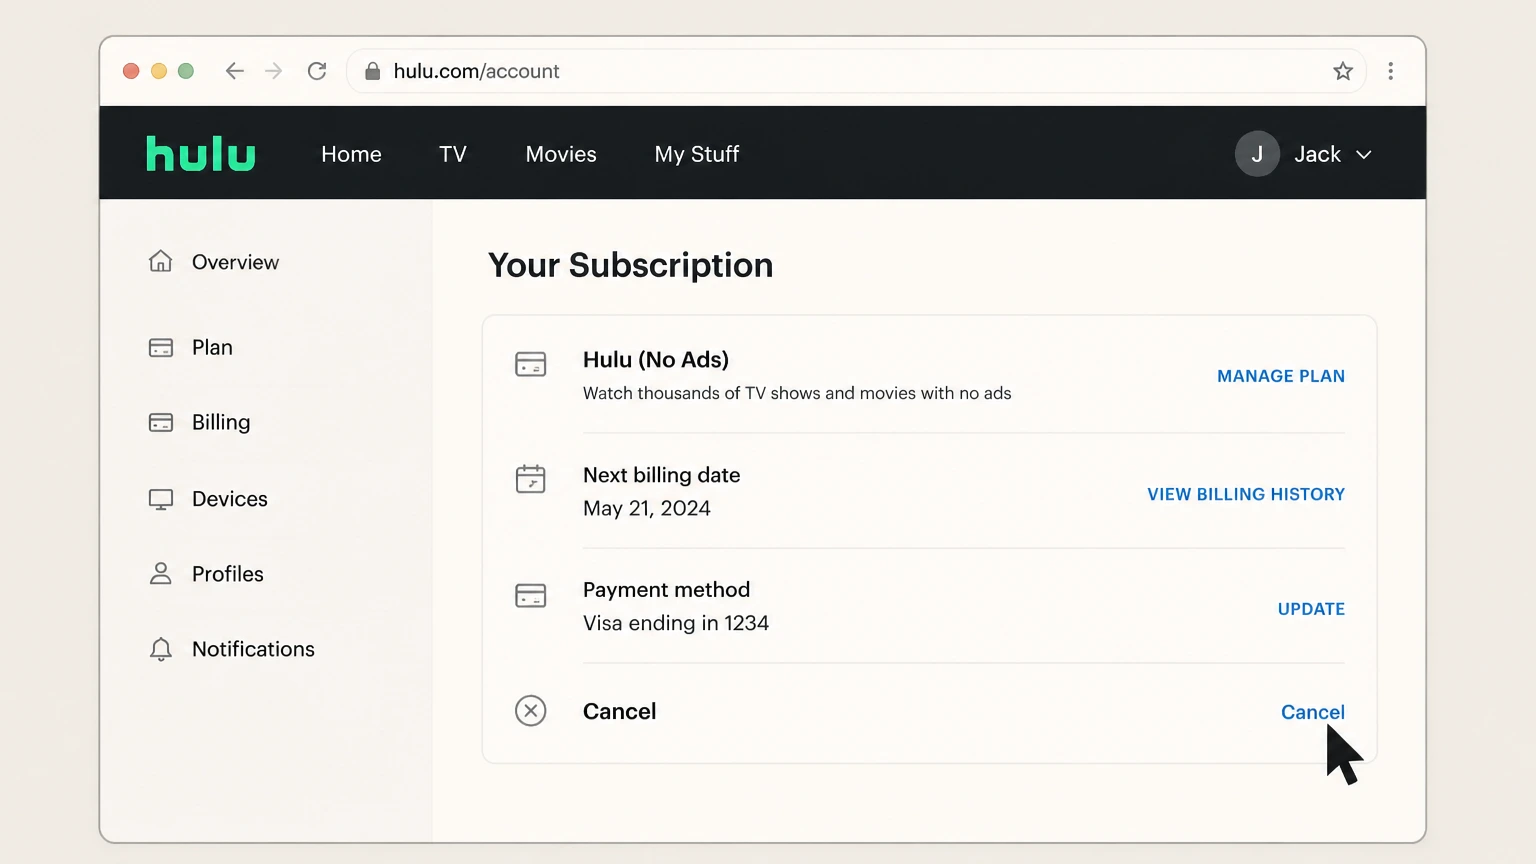Screen dimensions: 1536x864
Task: Click VIEW BILLING HISTORY
Action: point(1246,494)
